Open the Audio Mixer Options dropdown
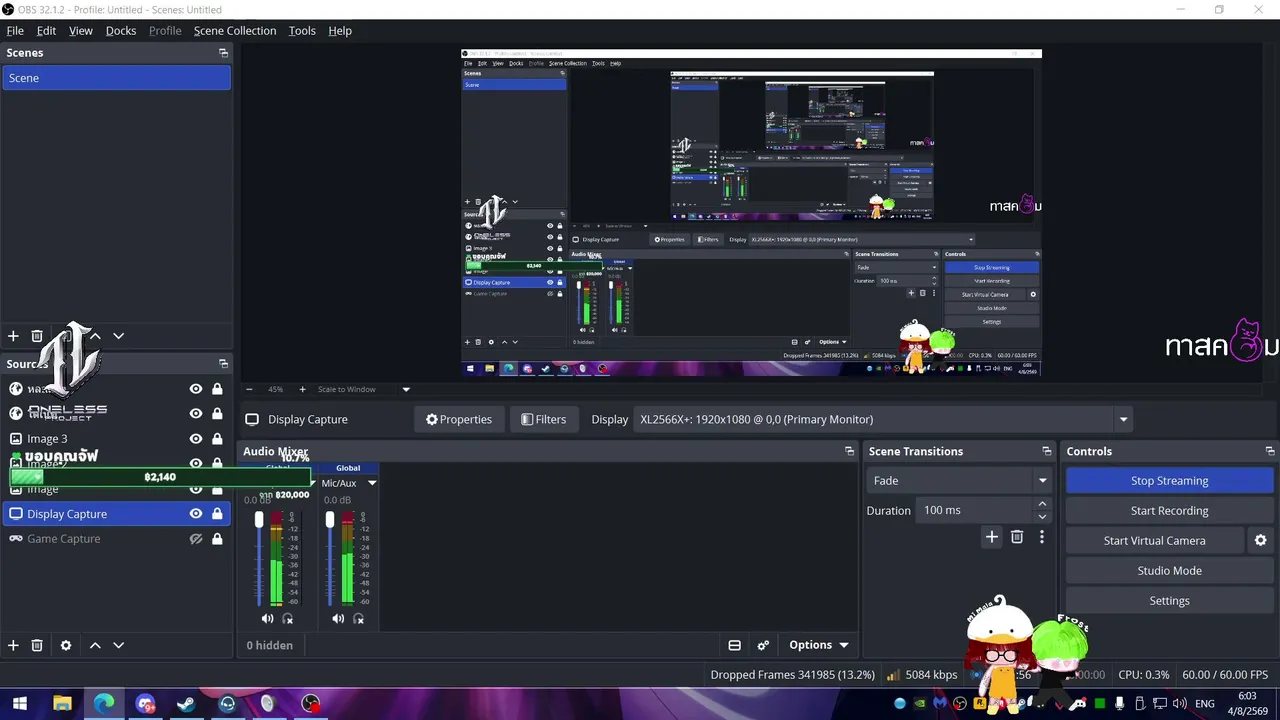1280x720 pixels. point(818,645)
